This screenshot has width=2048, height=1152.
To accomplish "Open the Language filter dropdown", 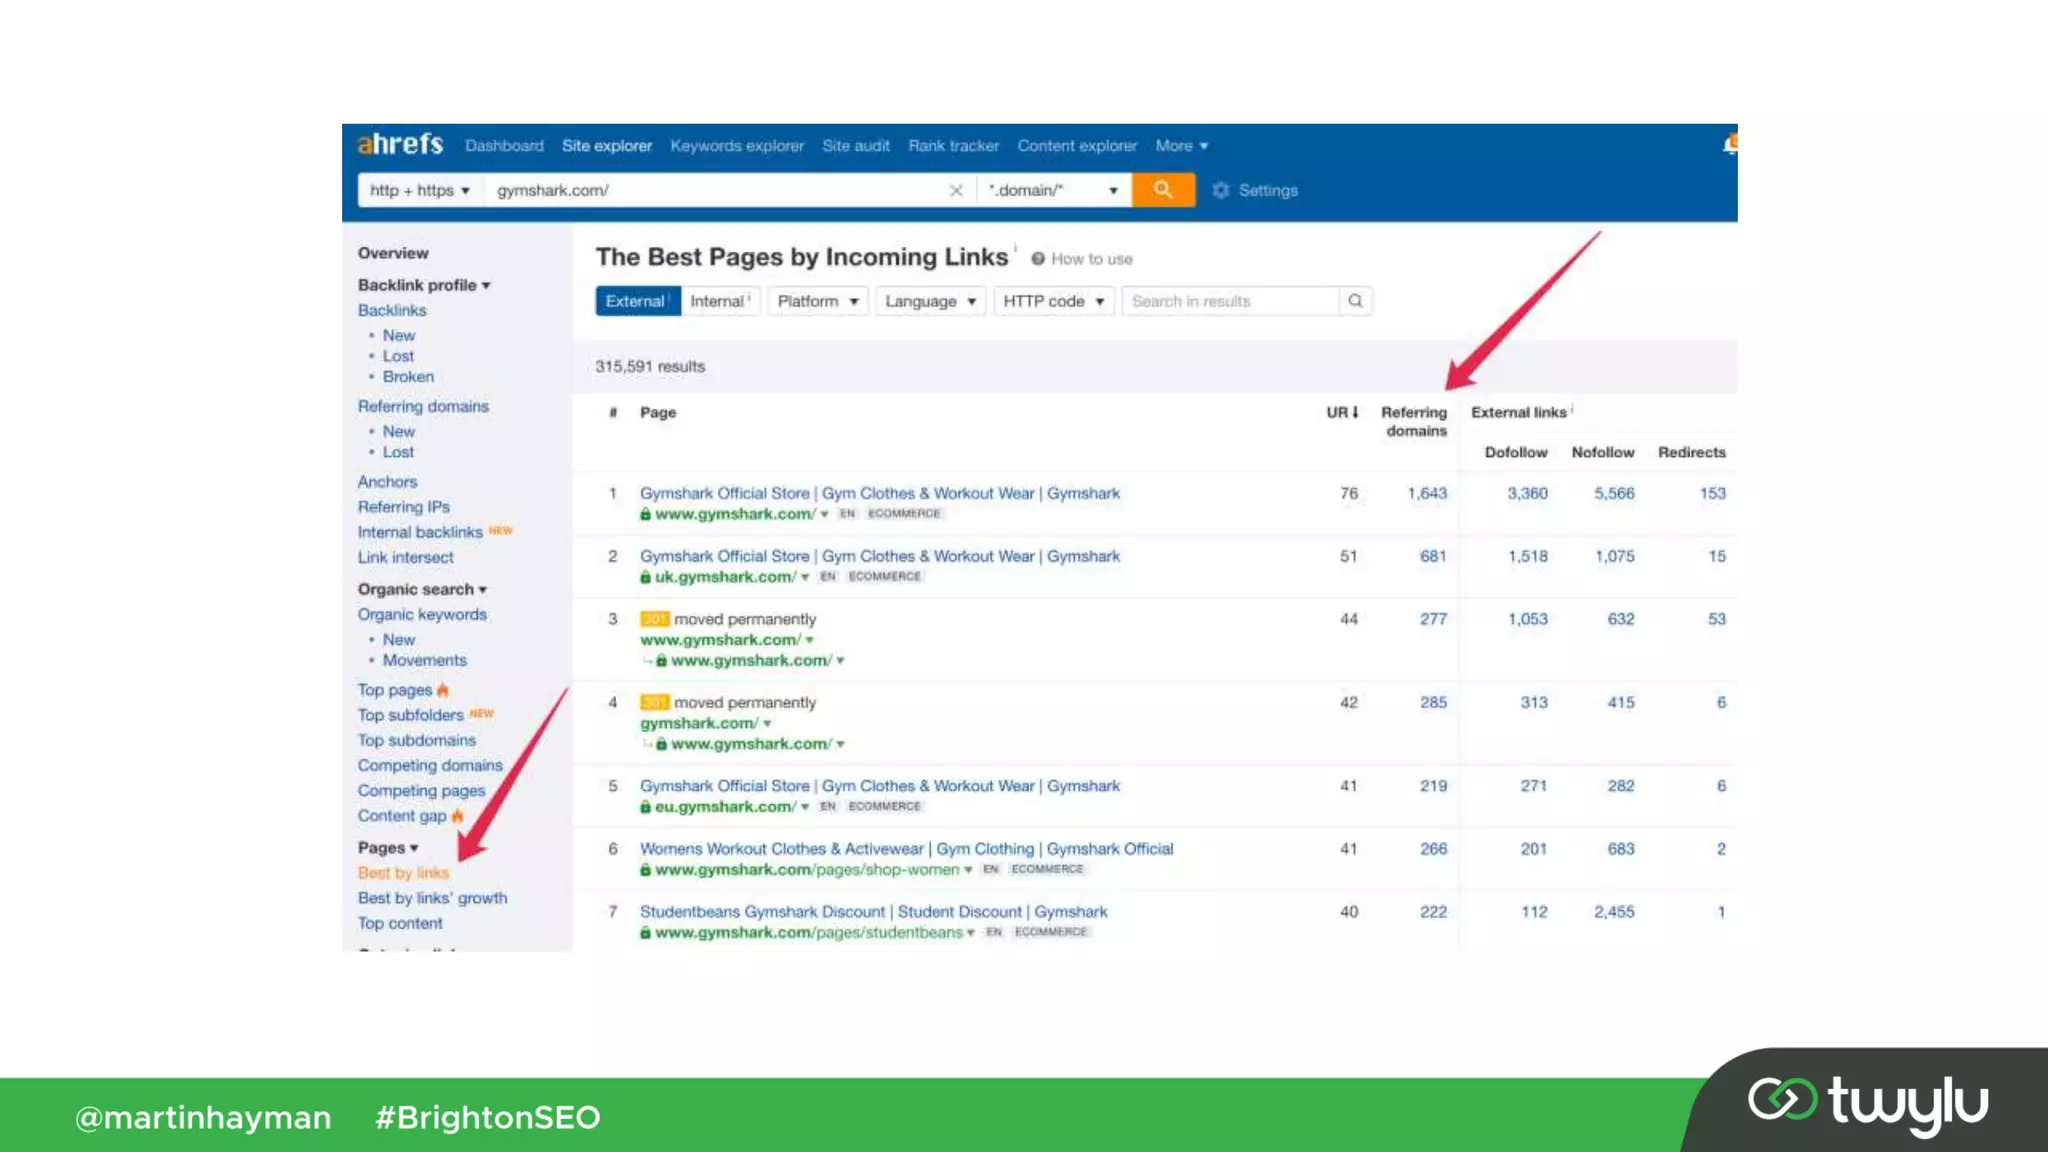I will click(x=930, y=301).
